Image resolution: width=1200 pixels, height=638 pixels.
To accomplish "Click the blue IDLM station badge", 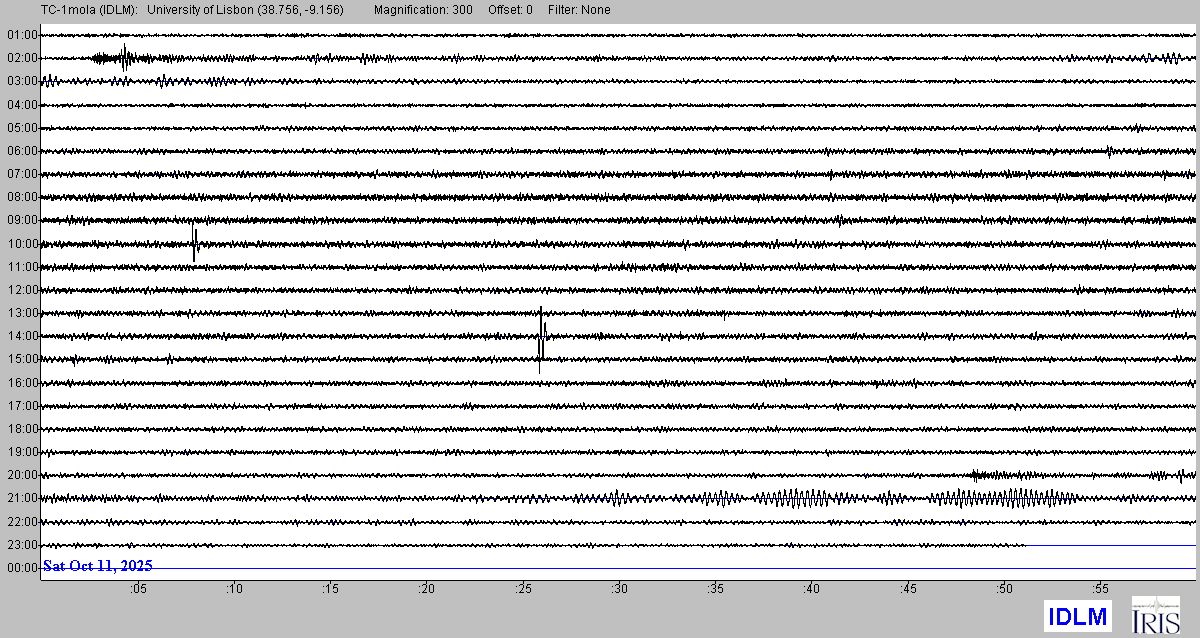I will tap(1078, 616).
